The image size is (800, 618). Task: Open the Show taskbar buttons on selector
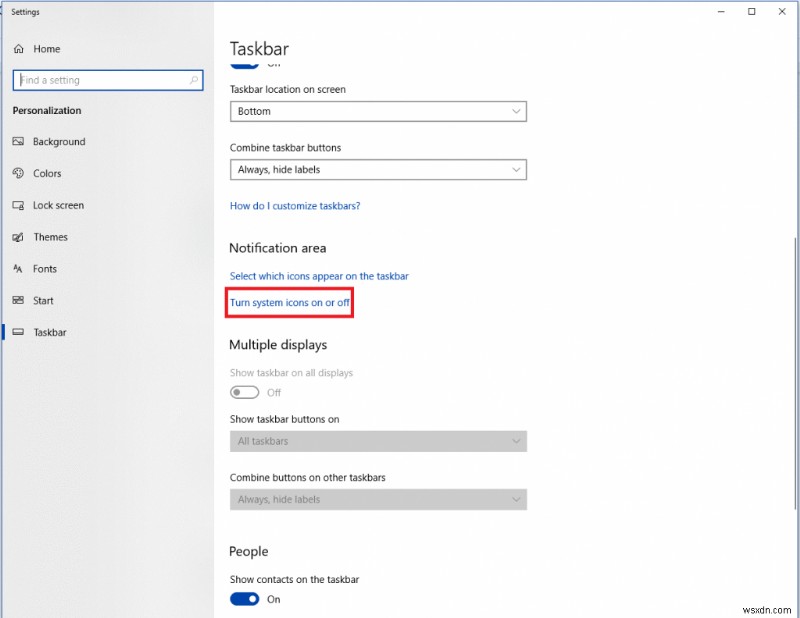click(x=378, y=441)
